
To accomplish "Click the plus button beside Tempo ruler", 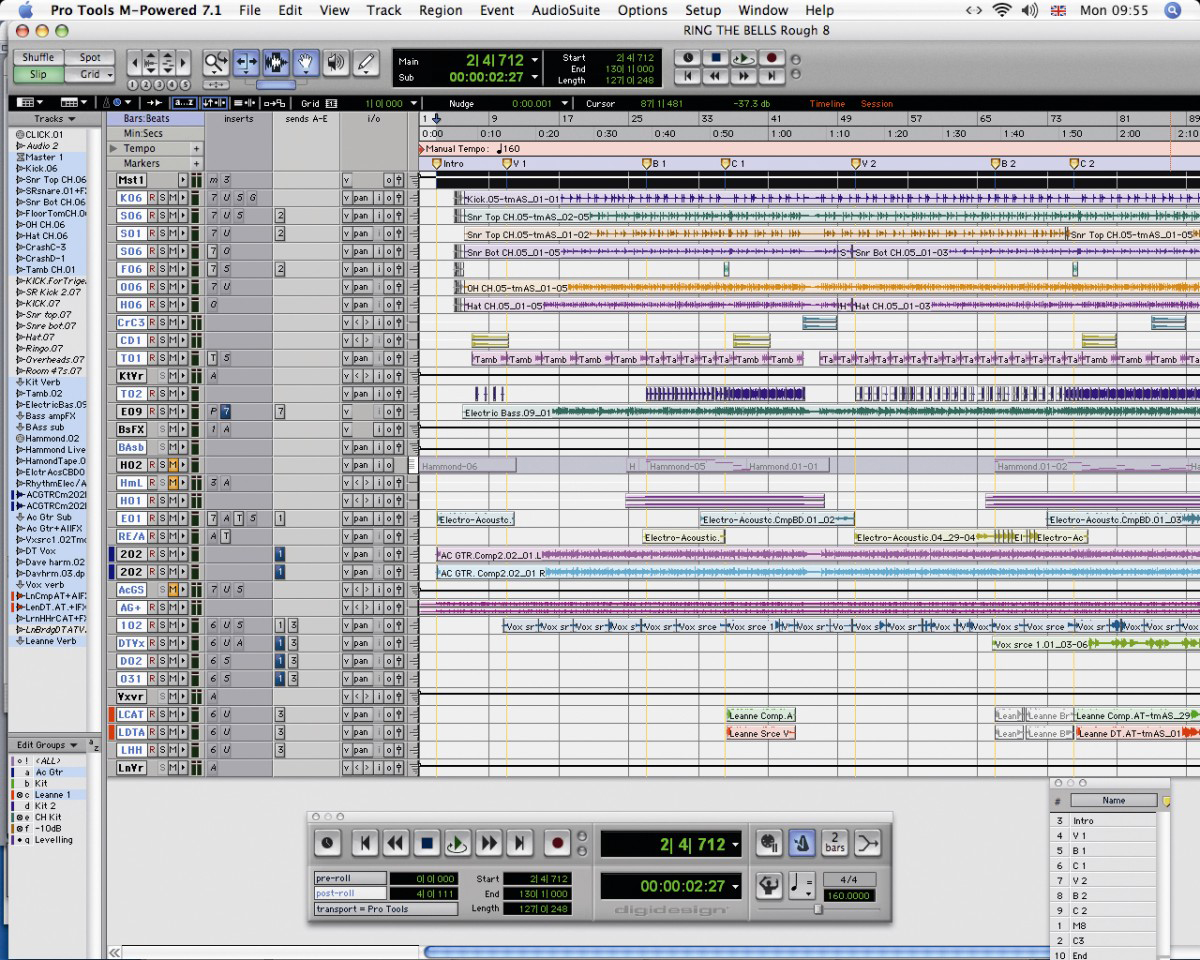I will 196,149.
